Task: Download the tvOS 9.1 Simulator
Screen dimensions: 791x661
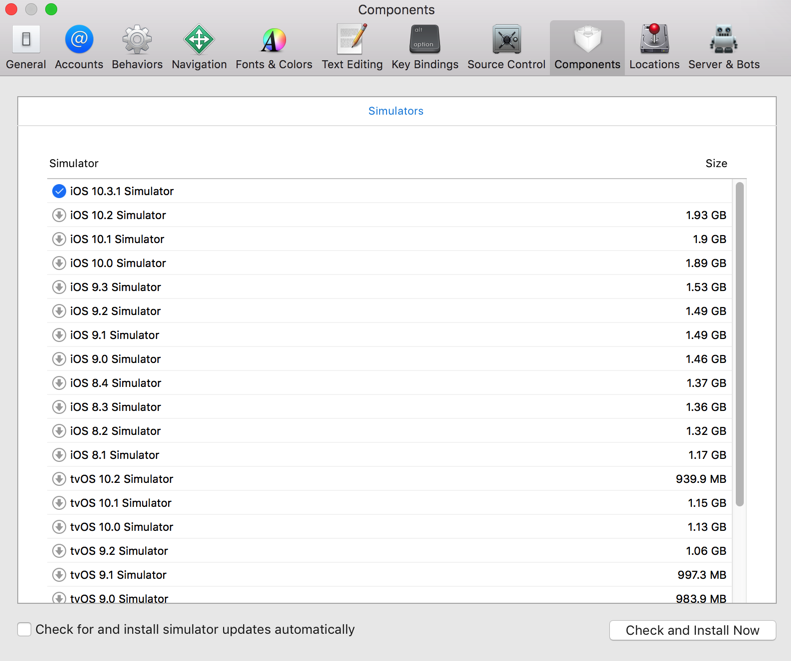Action: pos(59,575)
